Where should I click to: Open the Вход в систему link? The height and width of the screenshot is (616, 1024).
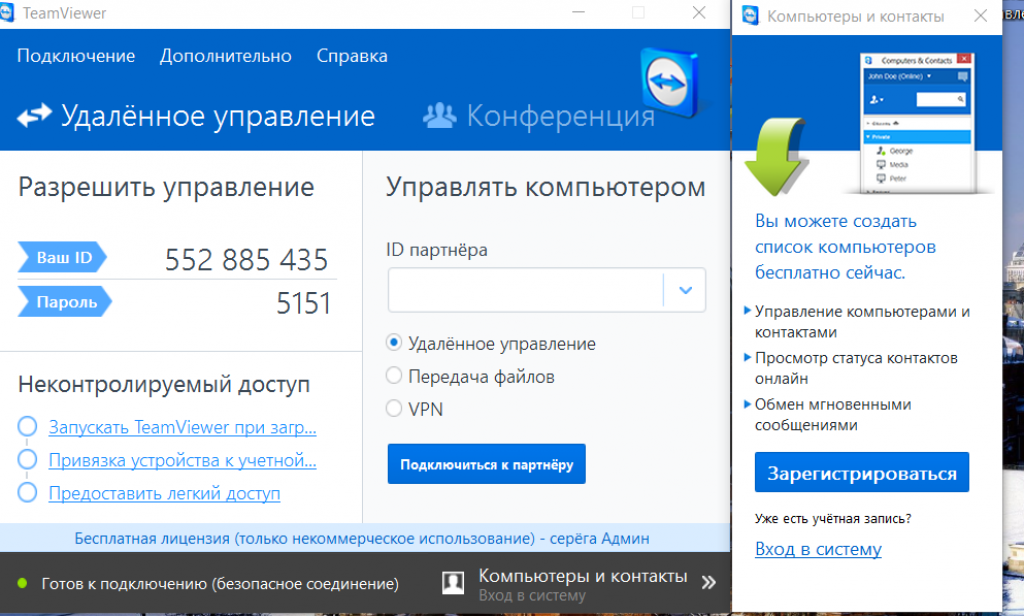click(x=818, y=549)
